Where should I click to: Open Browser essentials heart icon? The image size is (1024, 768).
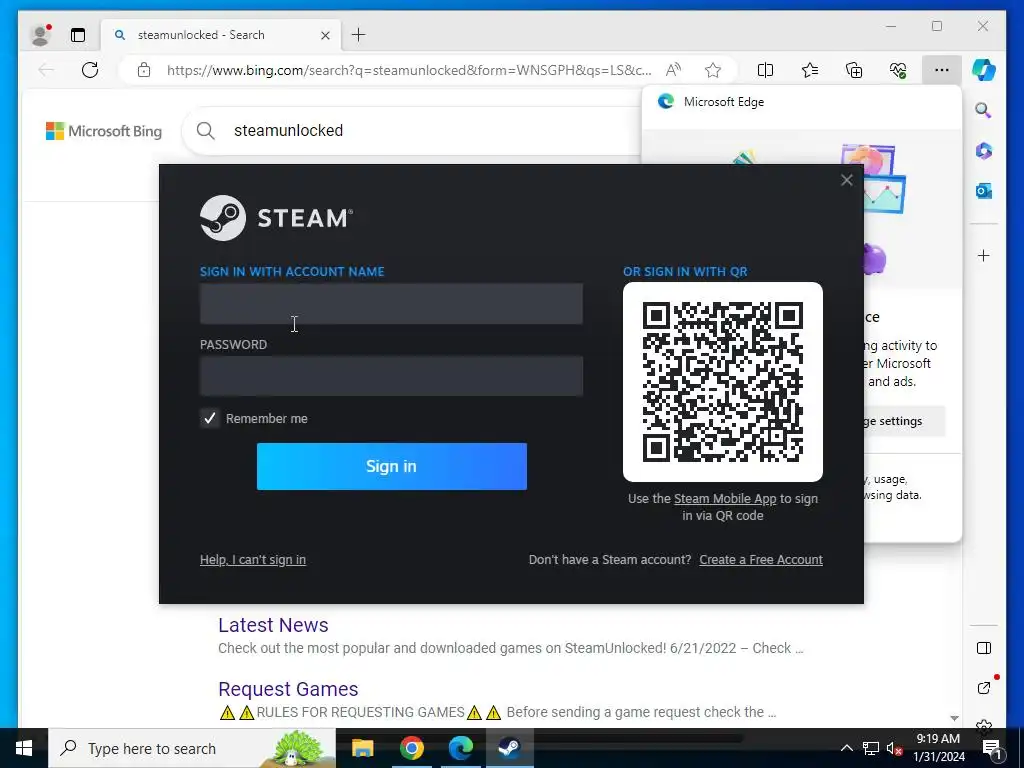tap(898, 70)
